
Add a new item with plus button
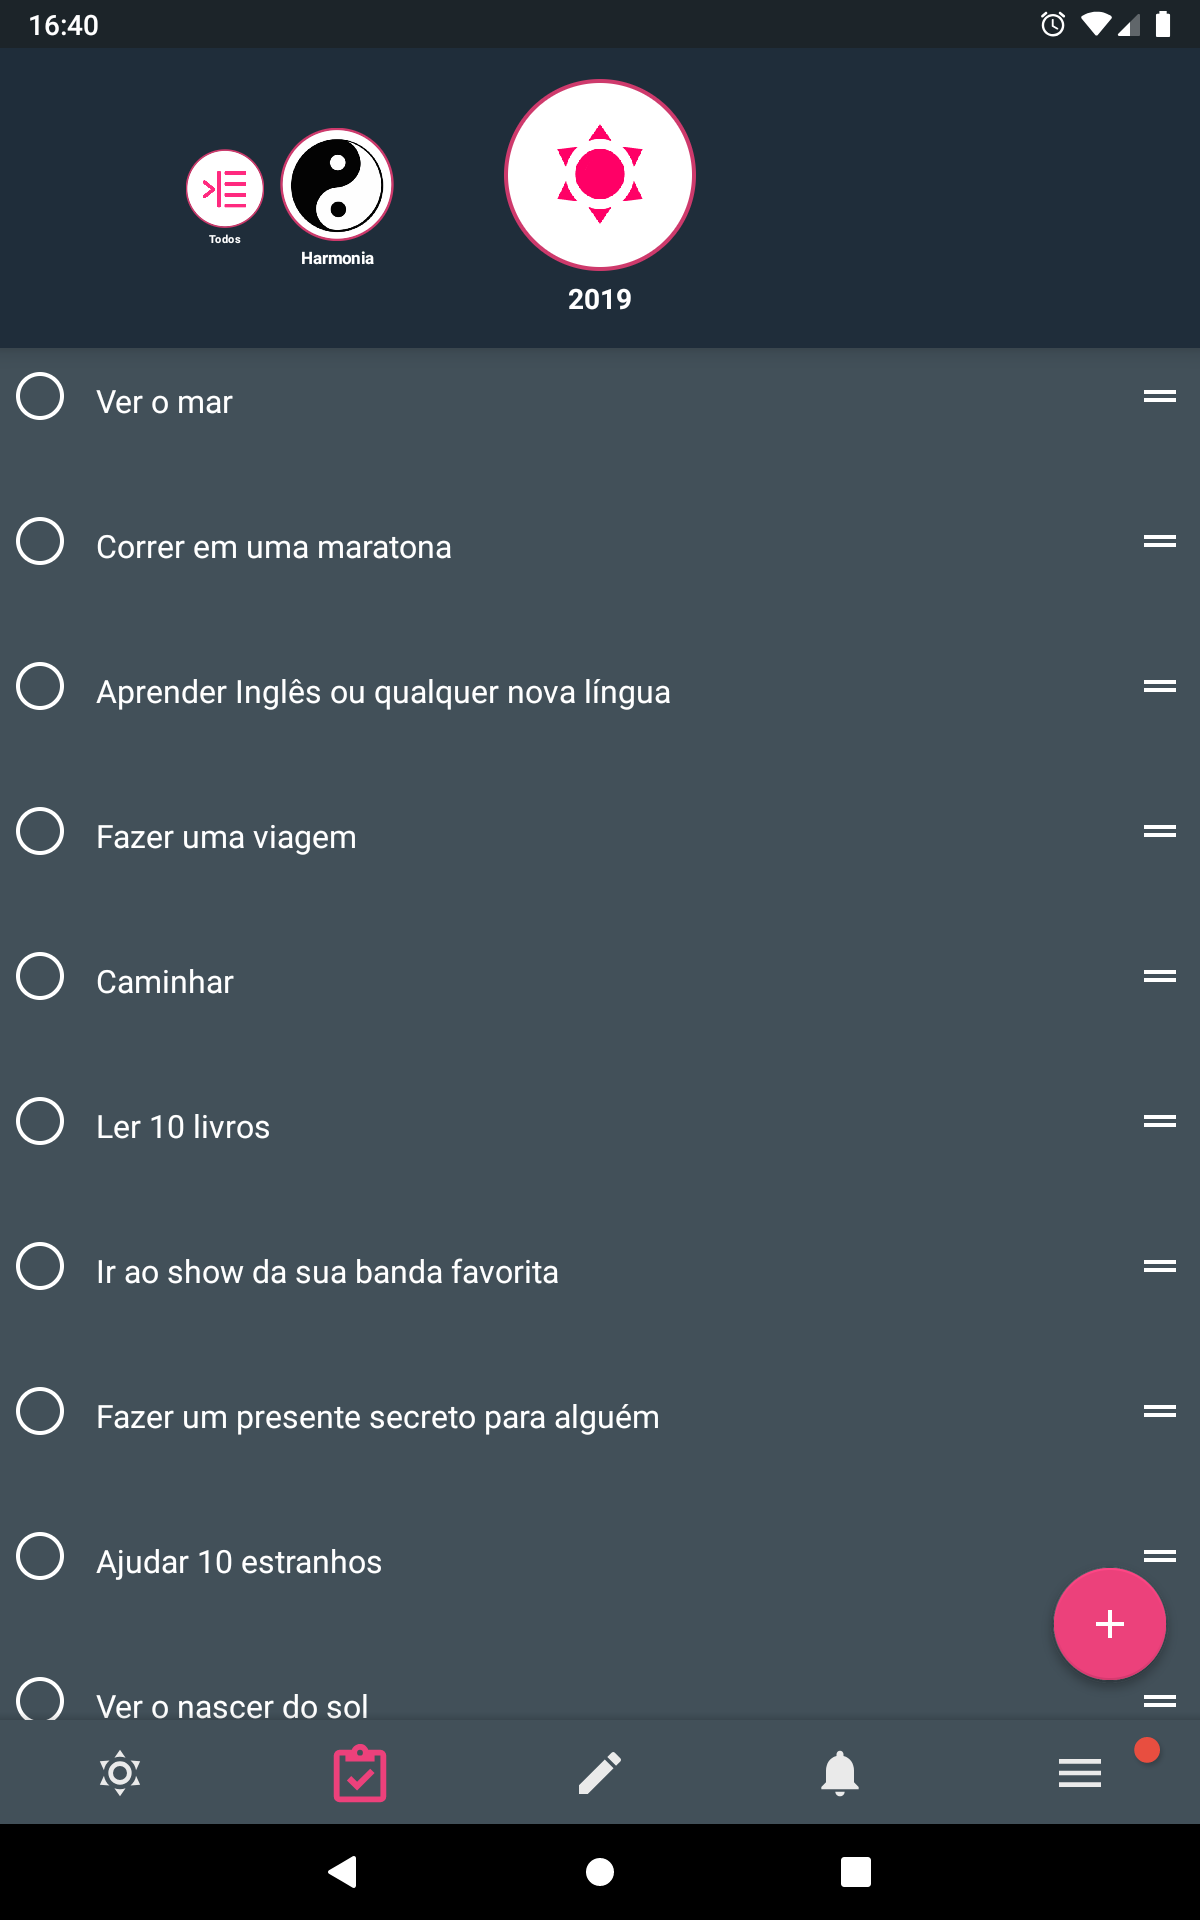[x=1110, y=1624]
